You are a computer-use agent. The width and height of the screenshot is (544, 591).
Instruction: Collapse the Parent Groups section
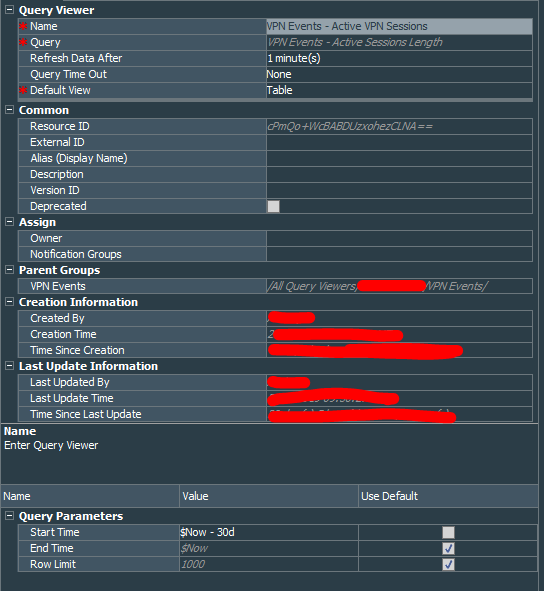tap(9, 270)
